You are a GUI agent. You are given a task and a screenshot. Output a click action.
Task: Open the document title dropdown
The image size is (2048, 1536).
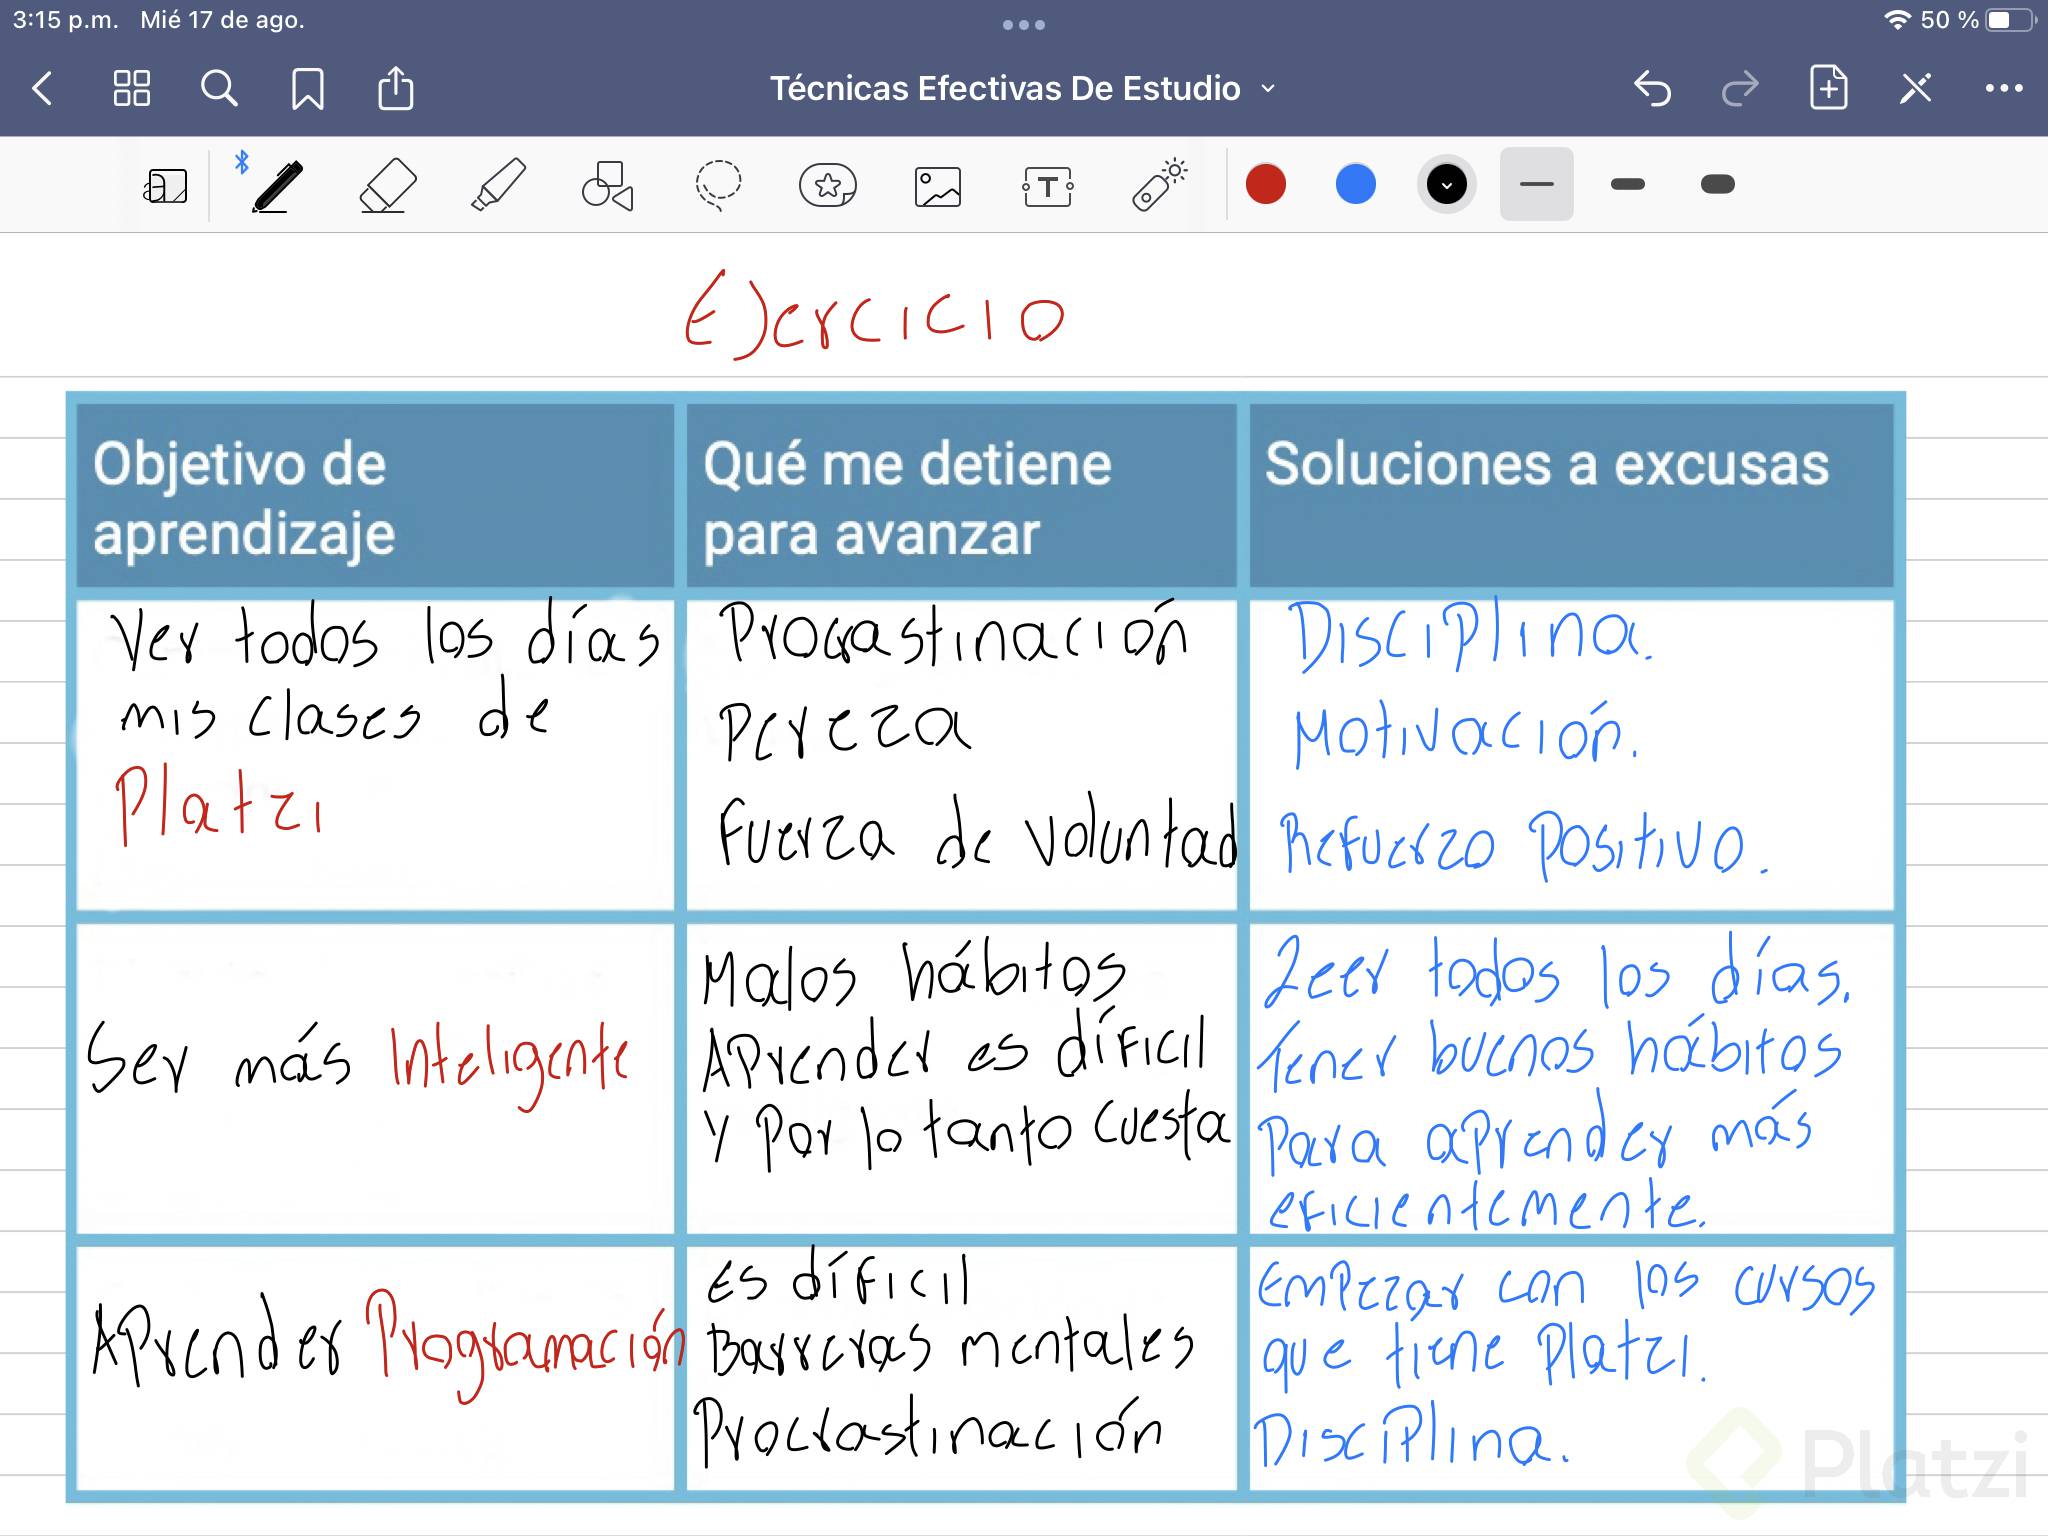[x=1268, y=89]
